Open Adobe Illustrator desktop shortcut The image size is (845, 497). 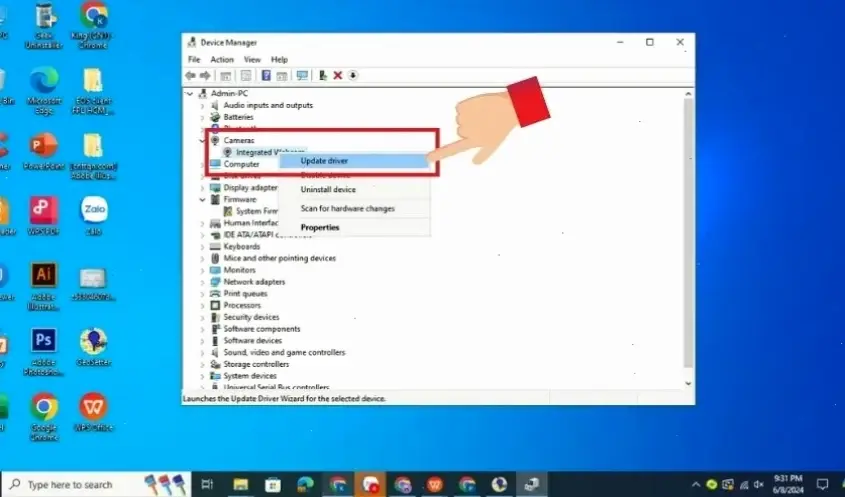44,286
